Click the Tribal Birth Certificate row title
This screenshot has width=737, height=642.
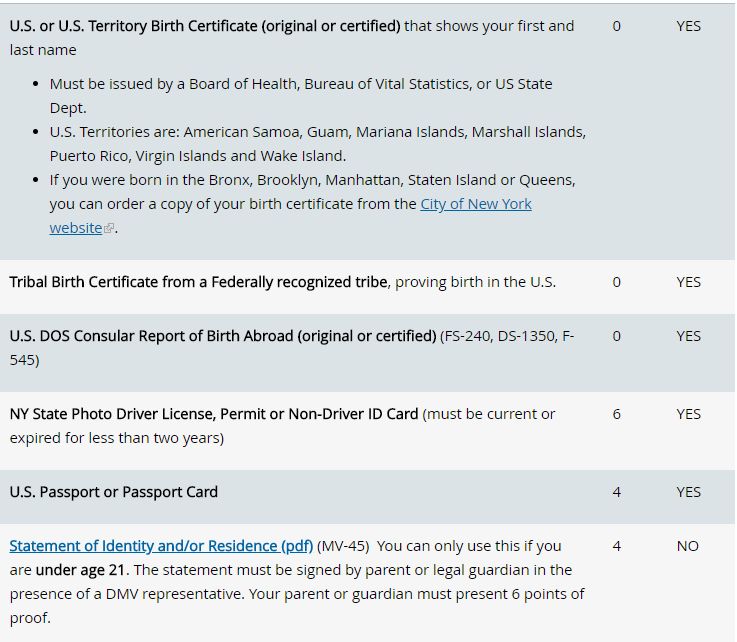(x=198, y=282)
